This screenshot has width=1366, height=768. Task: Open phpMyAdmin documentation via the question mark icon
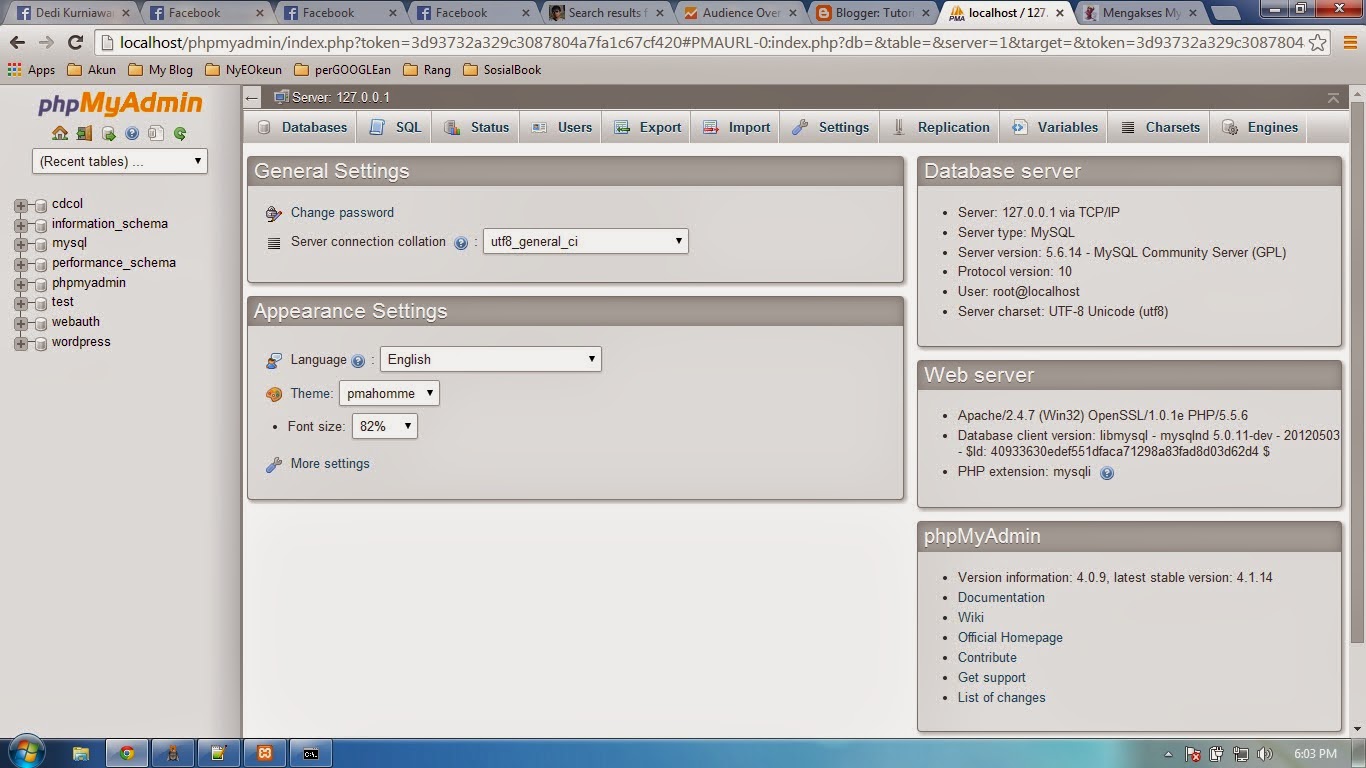coord(132,132)
